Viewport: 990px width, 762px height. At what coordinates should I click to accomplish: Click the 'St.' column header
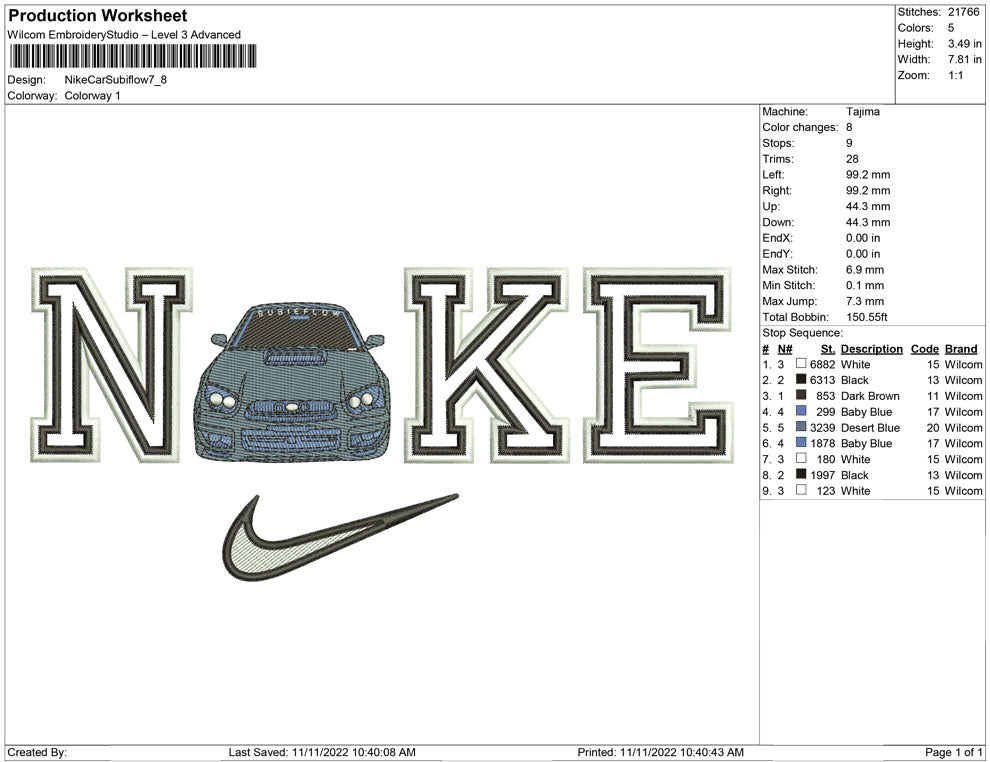coord(828,349)
